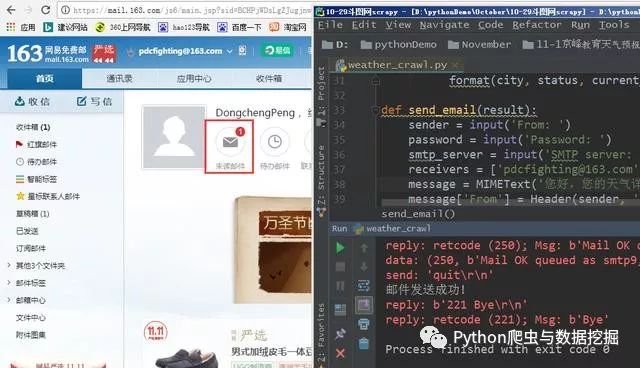Open the 严选 red badge in mail header
Viewport: 640px width, 368px height.
pyautogui.click(x=104, y=53)
